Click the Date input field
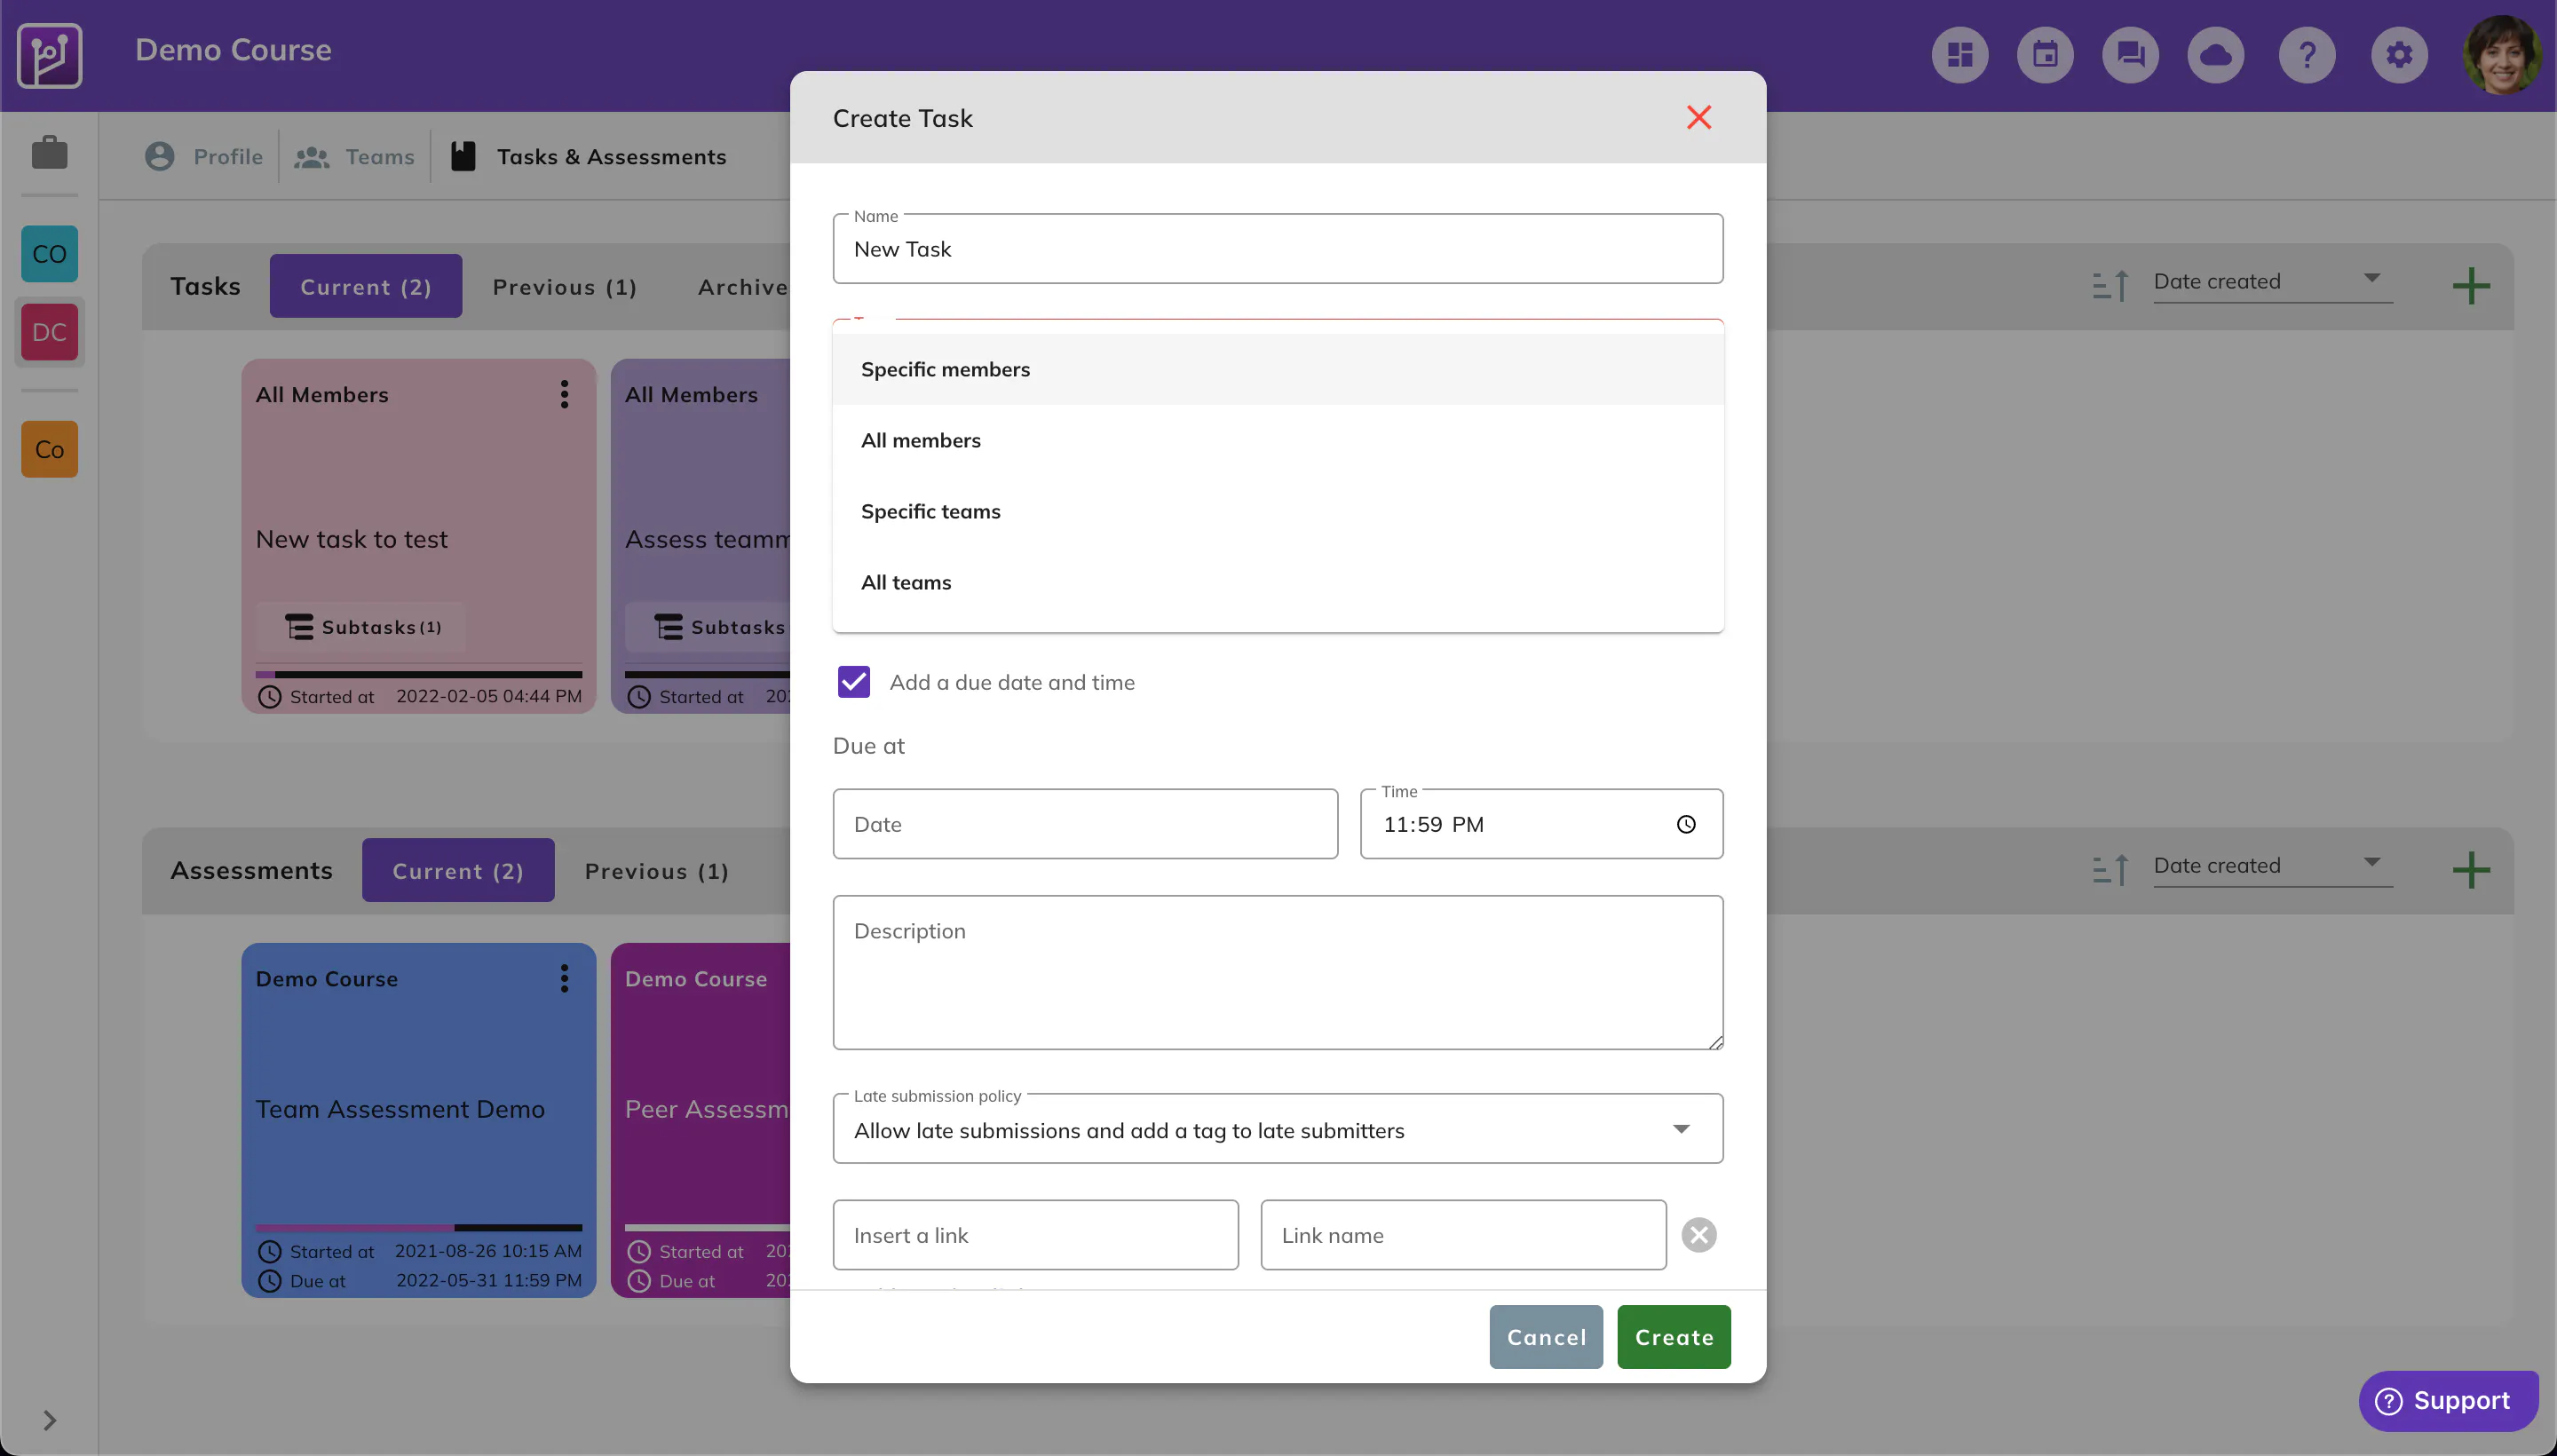 click(x=1085, y=824)
